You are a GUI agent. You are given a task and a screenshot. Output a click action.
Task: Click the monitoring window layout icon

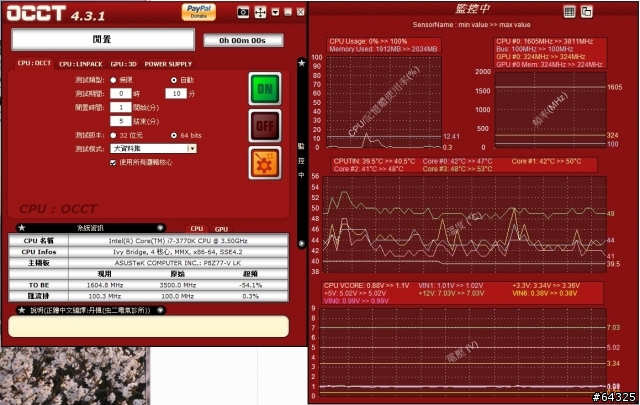[x=587, y=12]
